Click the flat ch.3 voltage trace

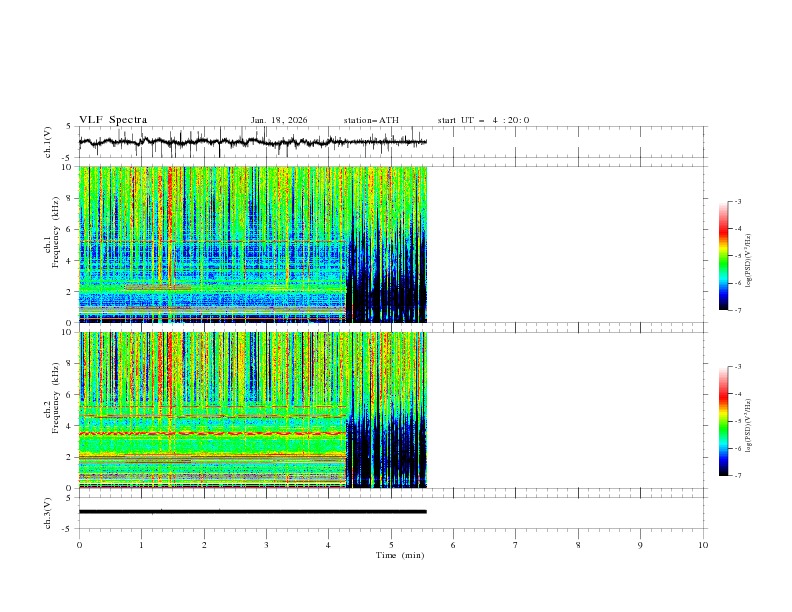point(253,512)
